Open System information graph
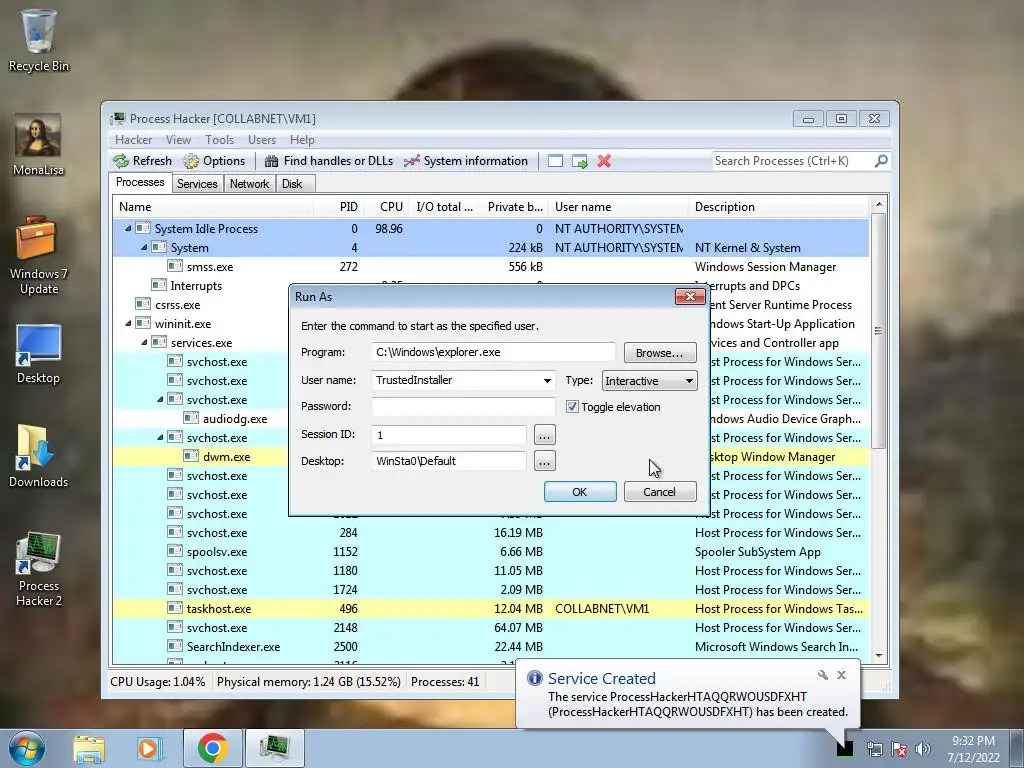1024x768 pixels. click(466, 161)
